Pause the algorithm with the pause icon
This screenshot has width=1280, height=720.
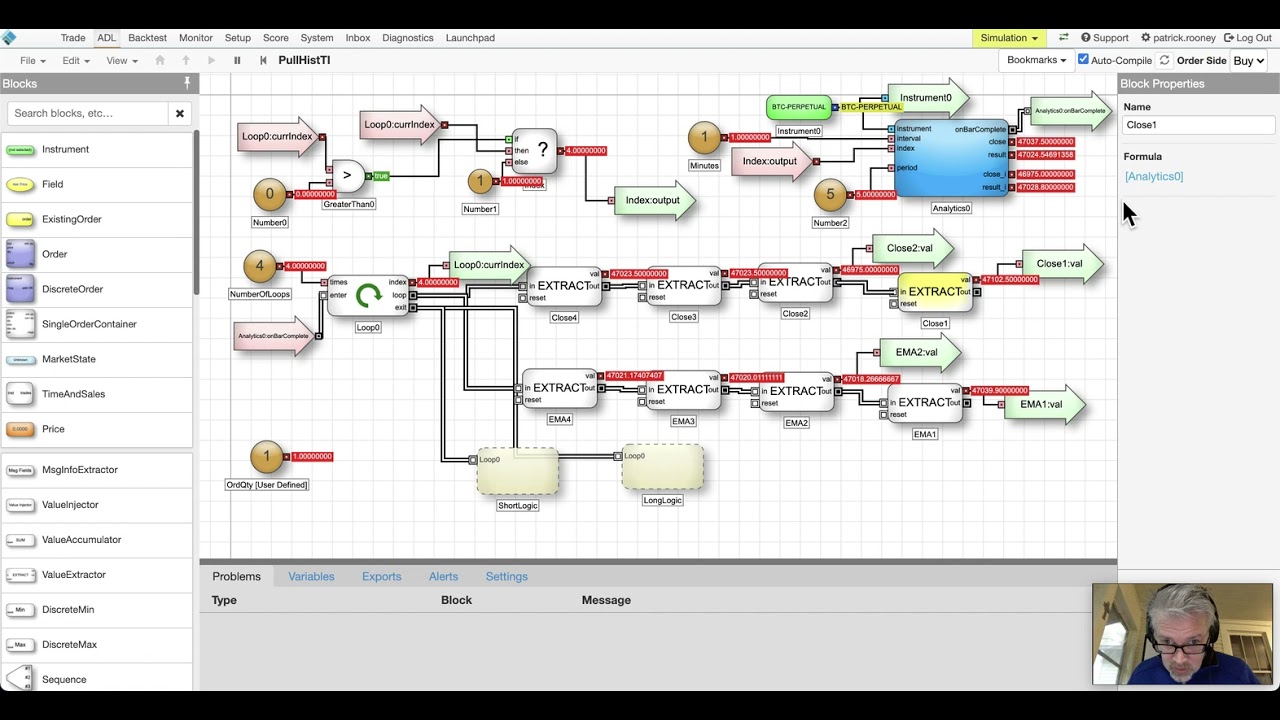237,61
